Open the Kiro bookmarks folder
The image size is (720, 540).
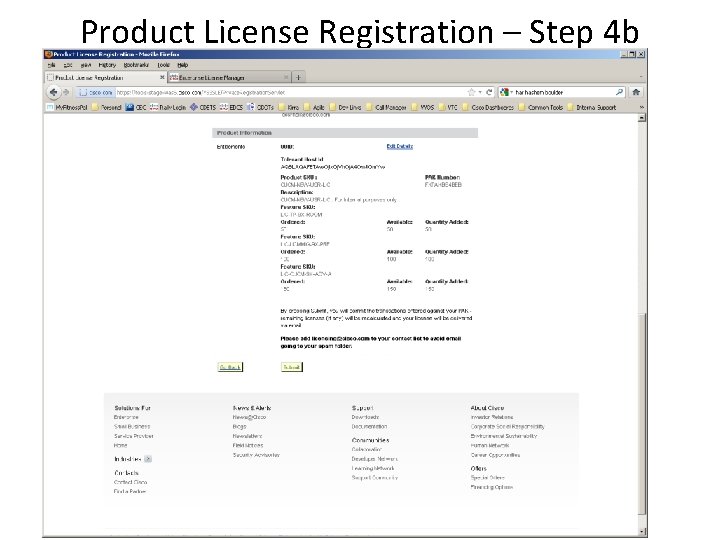point(289,107)
